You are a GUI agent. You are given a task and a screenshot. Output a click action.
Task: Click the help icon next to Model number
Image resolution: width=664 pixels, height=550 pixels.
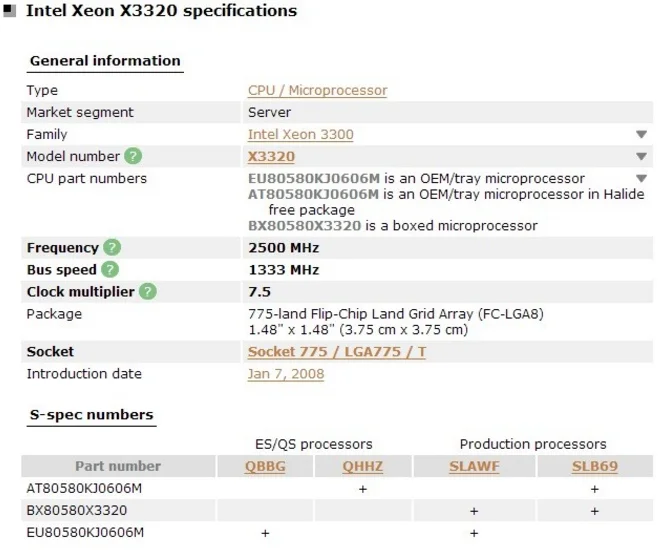pyautogui.click(x=133, y=156)
